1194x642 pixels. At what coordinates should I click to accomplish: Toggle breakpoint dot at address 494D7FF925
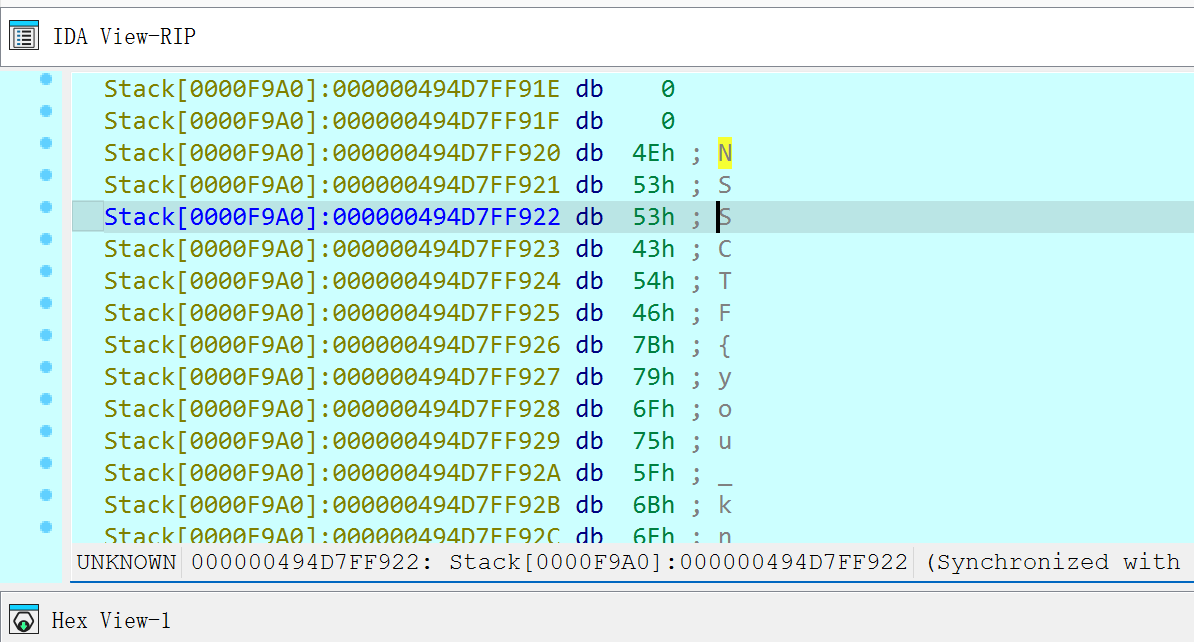[46, 303]
